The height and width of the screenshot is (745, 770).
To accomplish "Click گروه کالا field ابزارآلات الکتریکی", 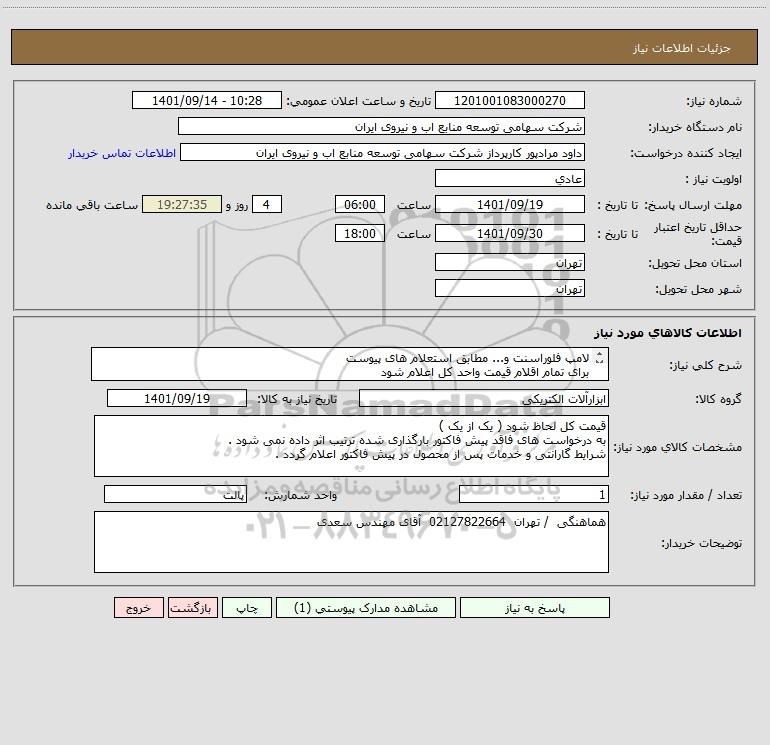I will click(484, 398).
